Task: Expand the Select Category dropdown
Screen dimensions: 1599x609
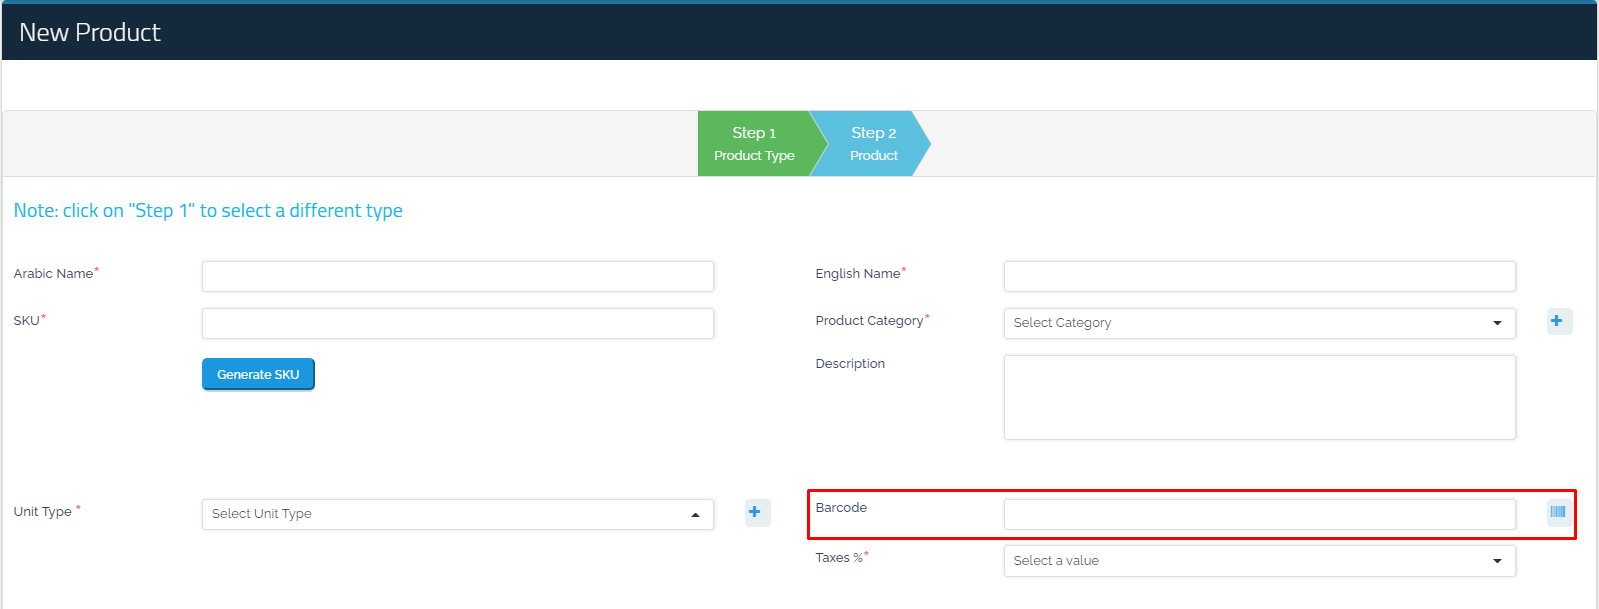Action: coord(1258,323)
